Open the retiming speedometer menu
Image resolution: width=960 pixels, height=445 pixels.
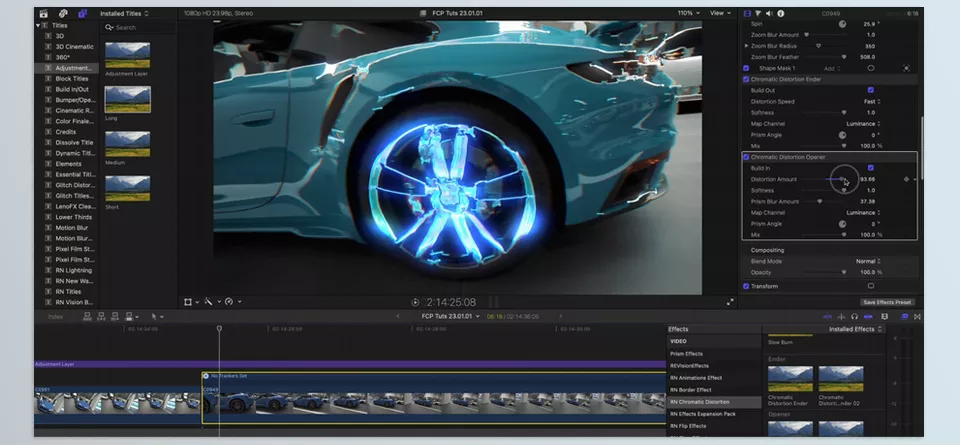[229, 302]
